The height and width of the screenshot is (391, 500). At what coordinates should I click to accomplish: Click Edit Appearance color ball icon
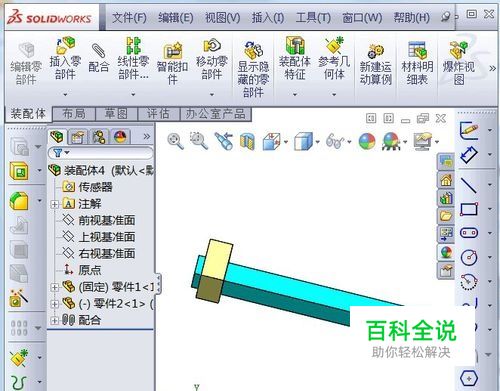coord(367,141)
